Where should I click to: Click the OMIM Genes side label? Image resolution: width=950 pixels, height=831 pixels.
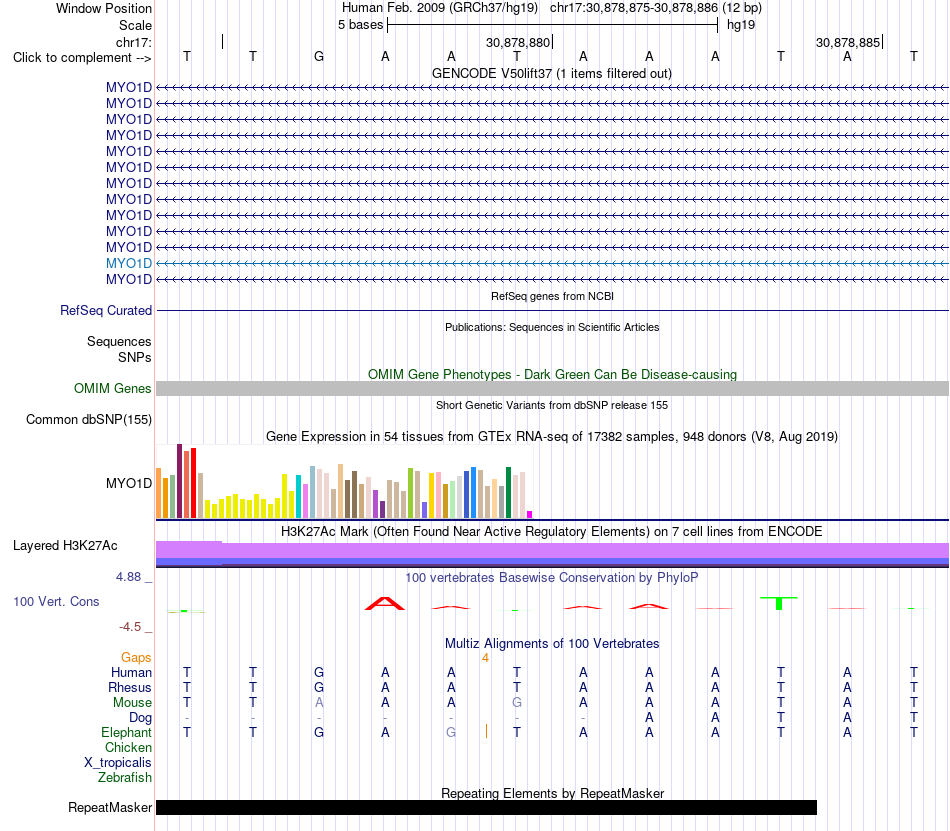tap(113, 388)
